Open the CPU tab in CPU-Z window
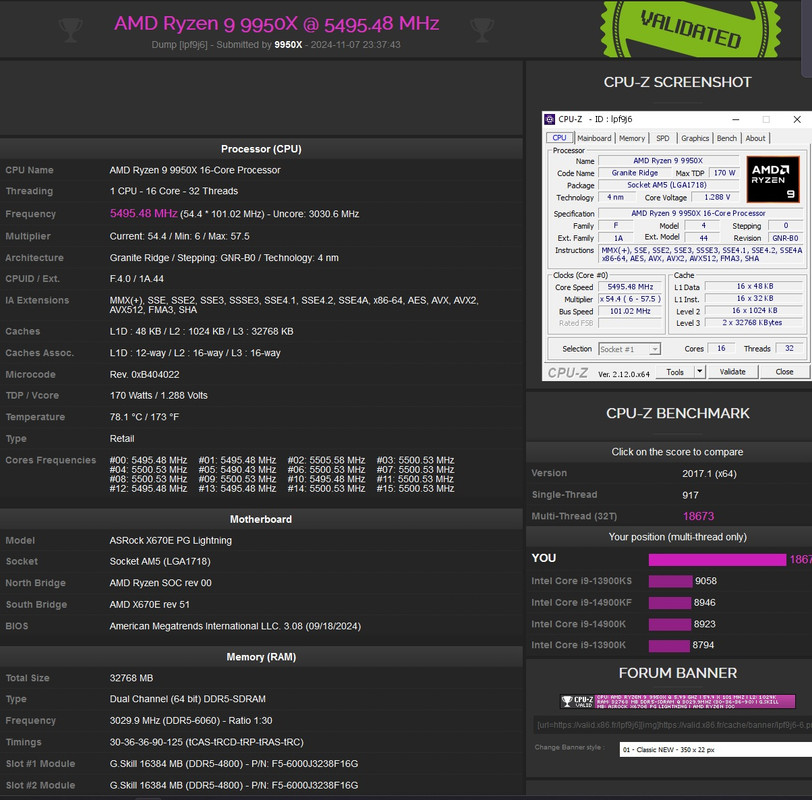This screenshot has height=800, width=812. tap(559, 138)
